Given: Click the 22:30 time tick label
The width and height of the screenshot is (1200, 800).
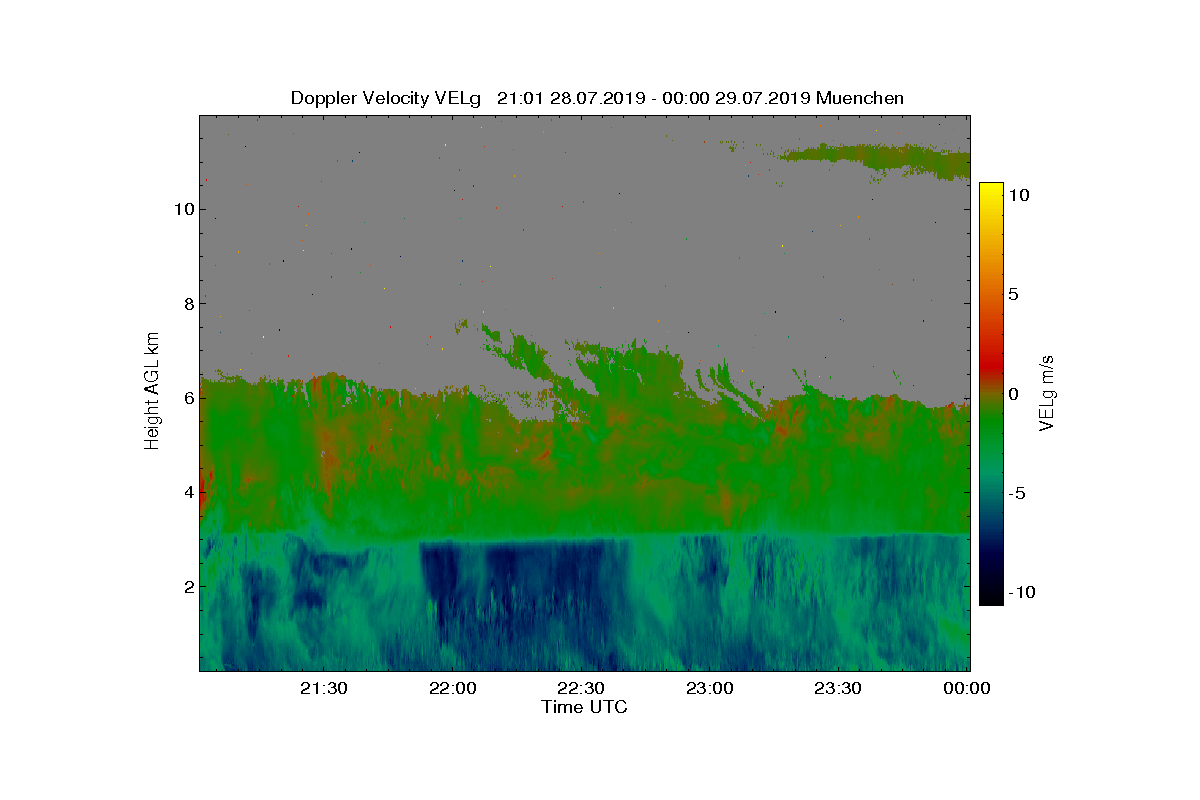Looking at the screenshot, I should click(x=581, y=688).
